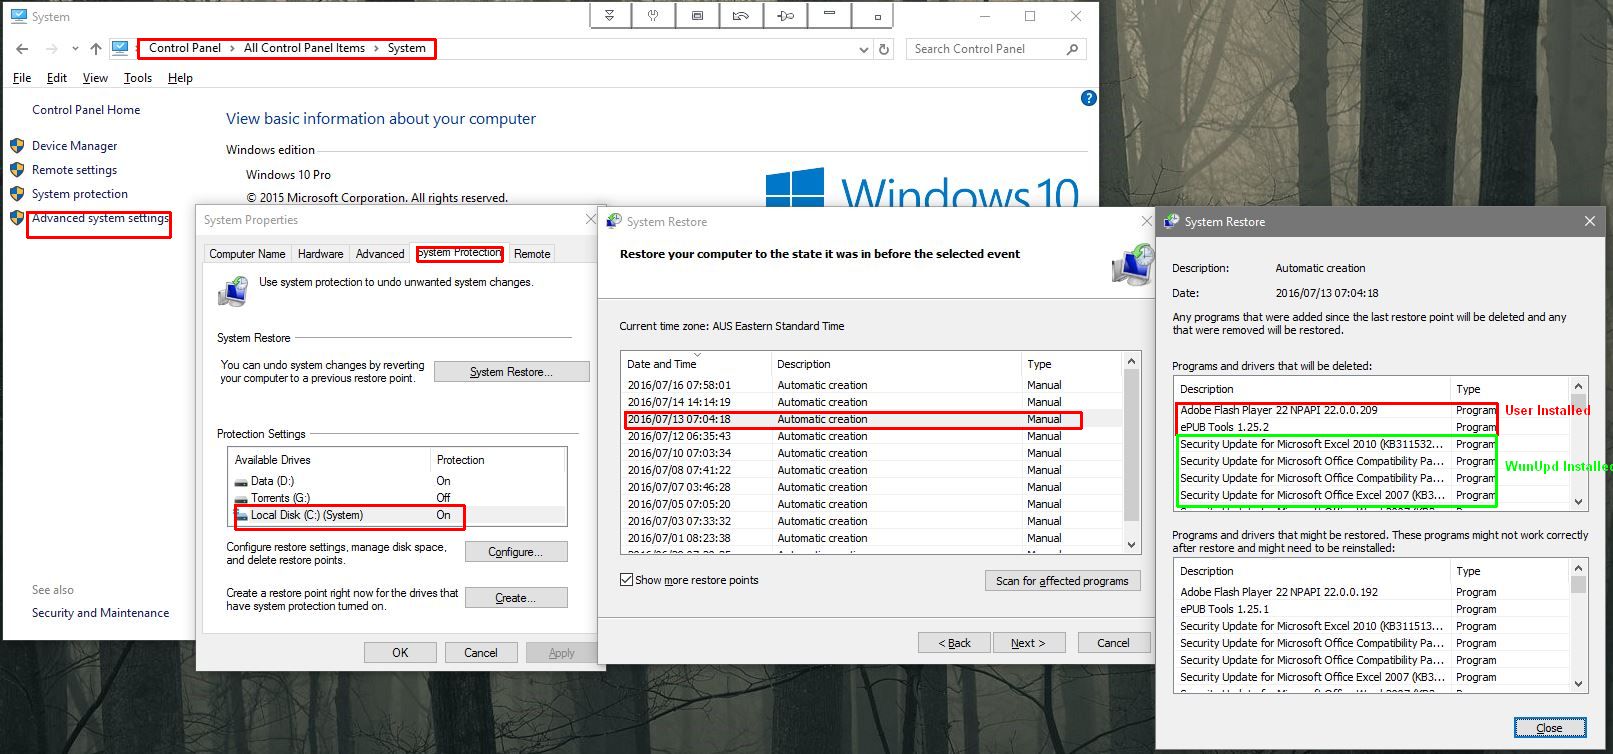This screenshot has width=1613, height=754.
Task: Select the ePUB Tools 1.25.1 row
Action: pos(1372,609)
